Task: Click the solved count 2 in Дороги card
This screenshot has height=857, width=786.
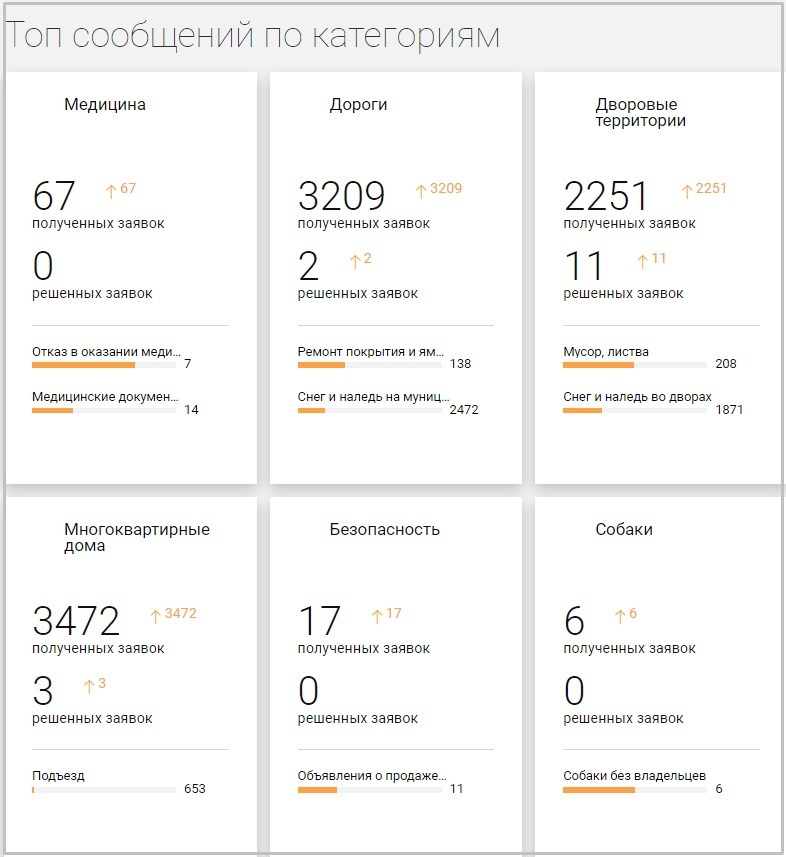Action: [x=308, y=266]
